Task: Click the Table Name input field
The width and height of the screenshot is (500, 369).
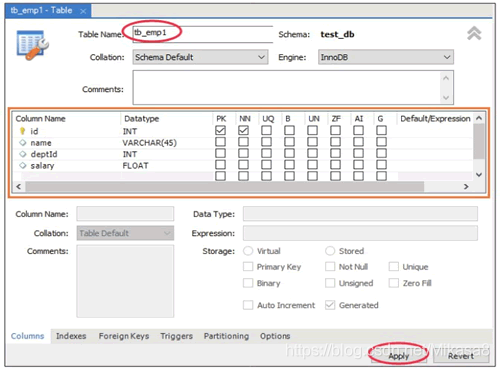Action: 203,34
